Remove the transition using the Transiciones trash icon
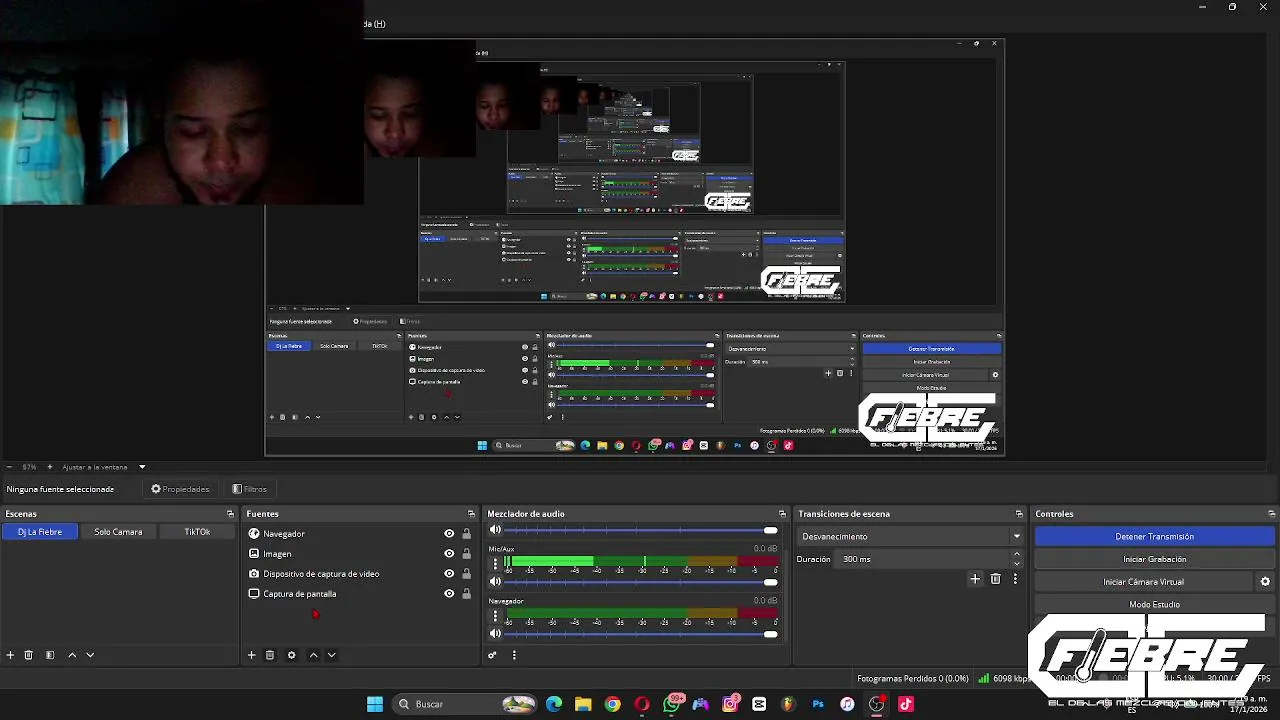The width and height of the screenshot is (1280, 720). click(x=995, y=579)
